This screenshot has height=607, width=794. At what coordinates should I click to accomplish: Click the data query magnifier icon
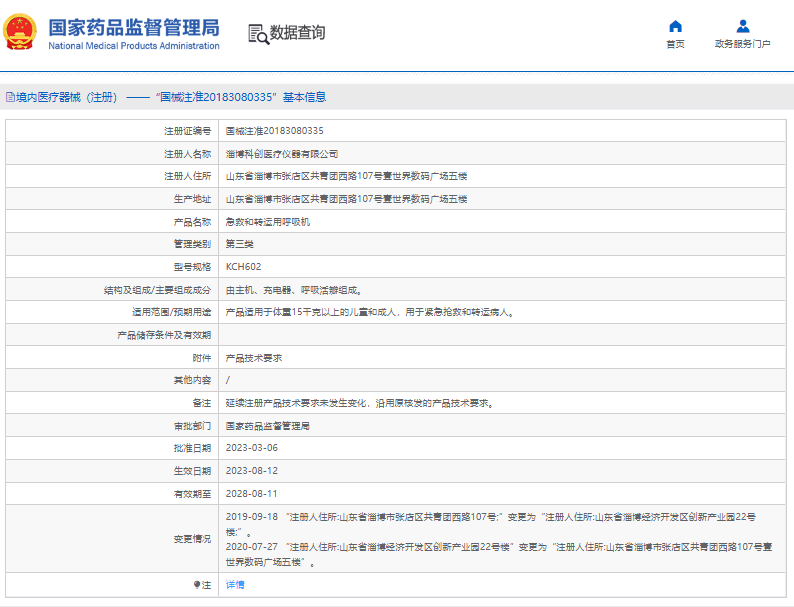(258, 33)
